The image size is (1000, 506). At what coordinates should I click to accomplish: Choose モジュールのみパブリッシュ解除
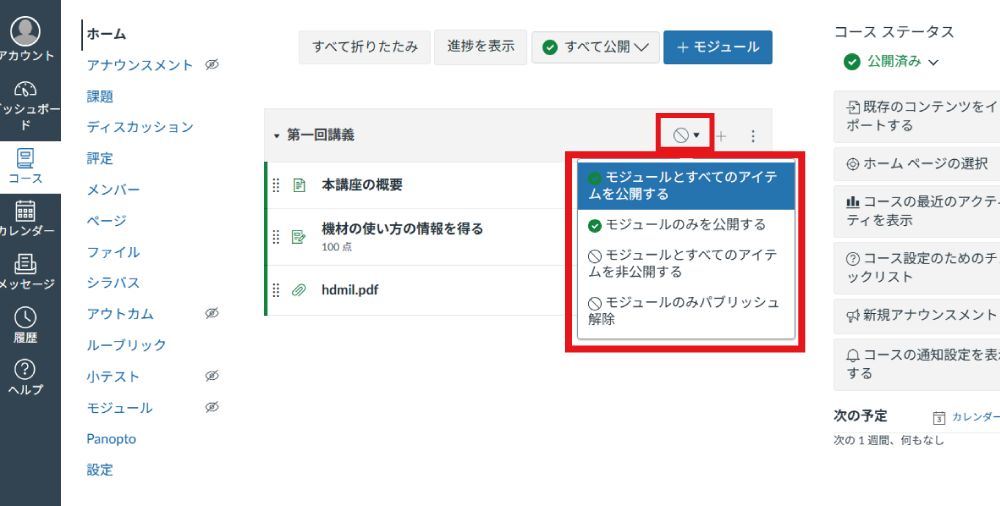click(x=686, y=311)
